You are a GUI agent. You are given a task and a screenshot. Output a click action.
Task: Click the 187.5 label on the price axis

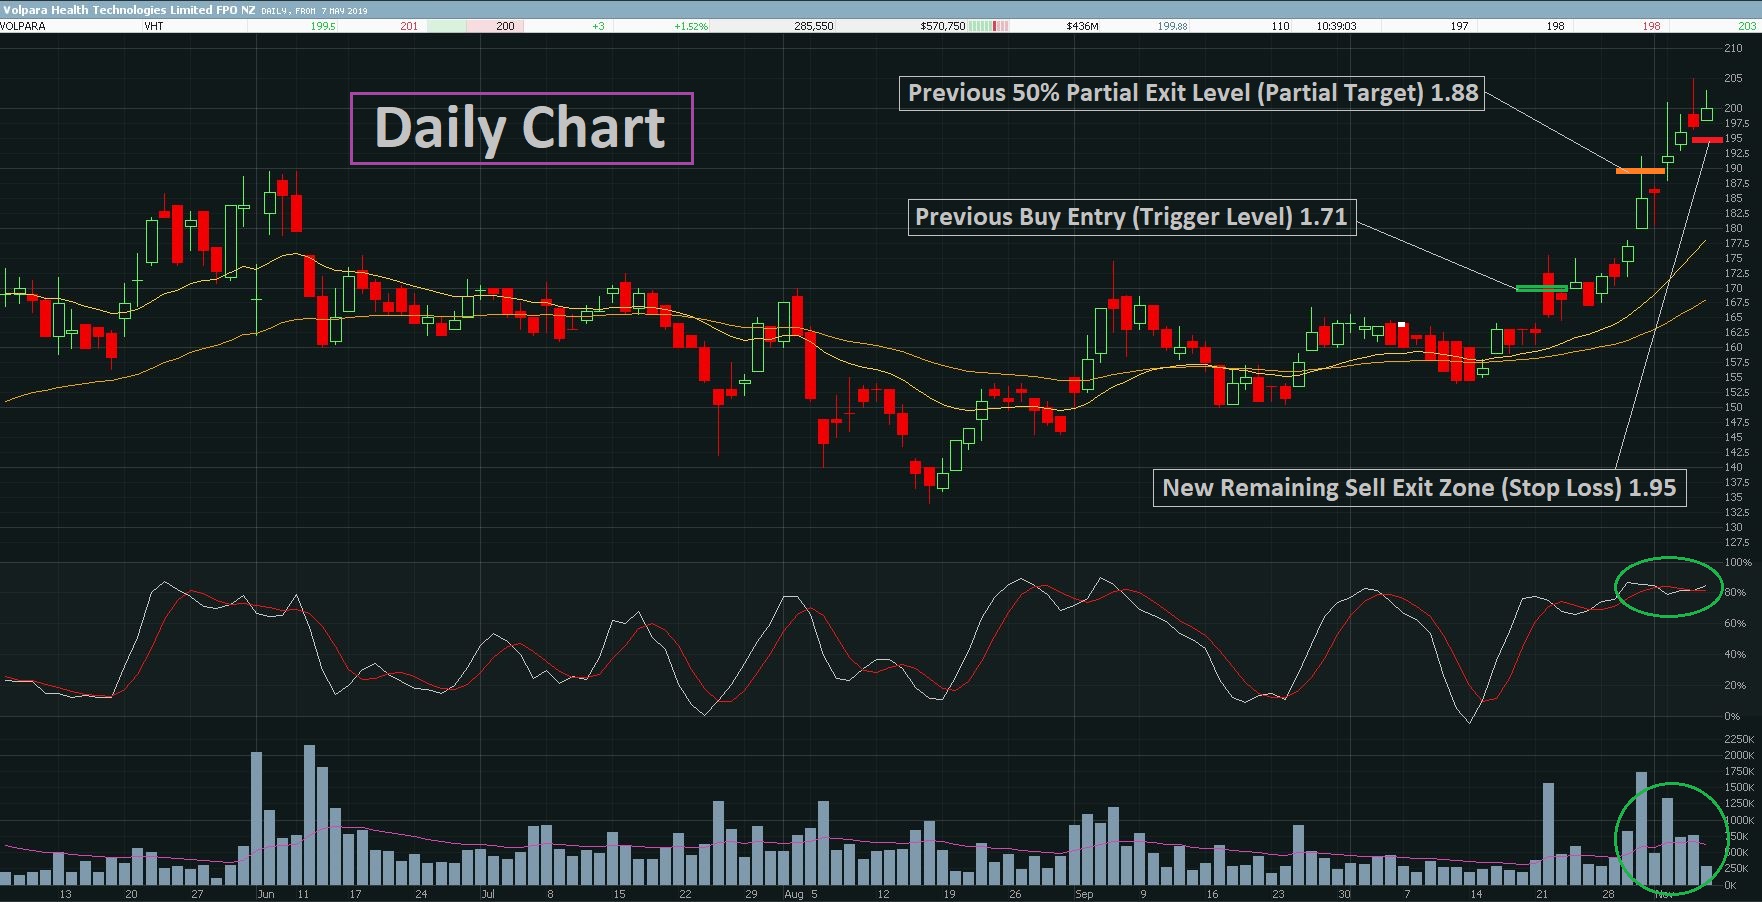(x=1736, y=183)
